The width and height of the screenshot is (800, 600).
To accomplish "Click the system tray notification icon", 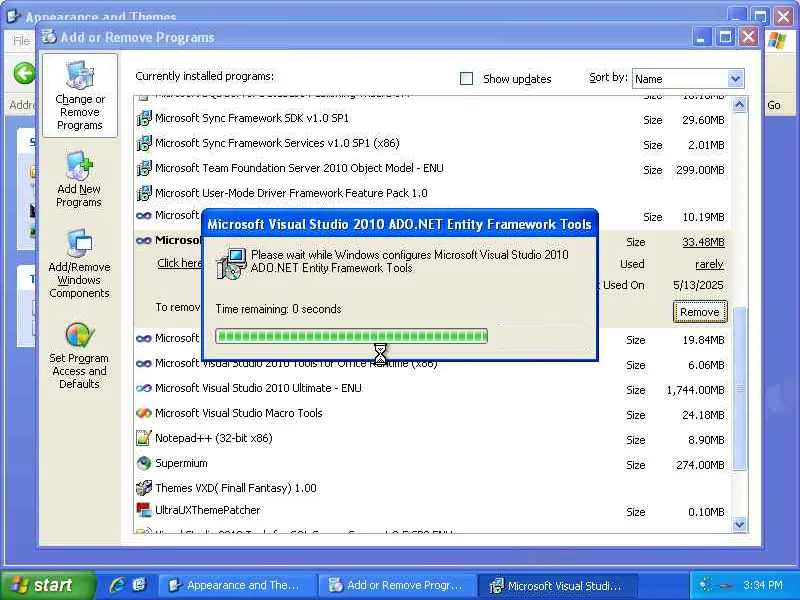I will 706,585.
